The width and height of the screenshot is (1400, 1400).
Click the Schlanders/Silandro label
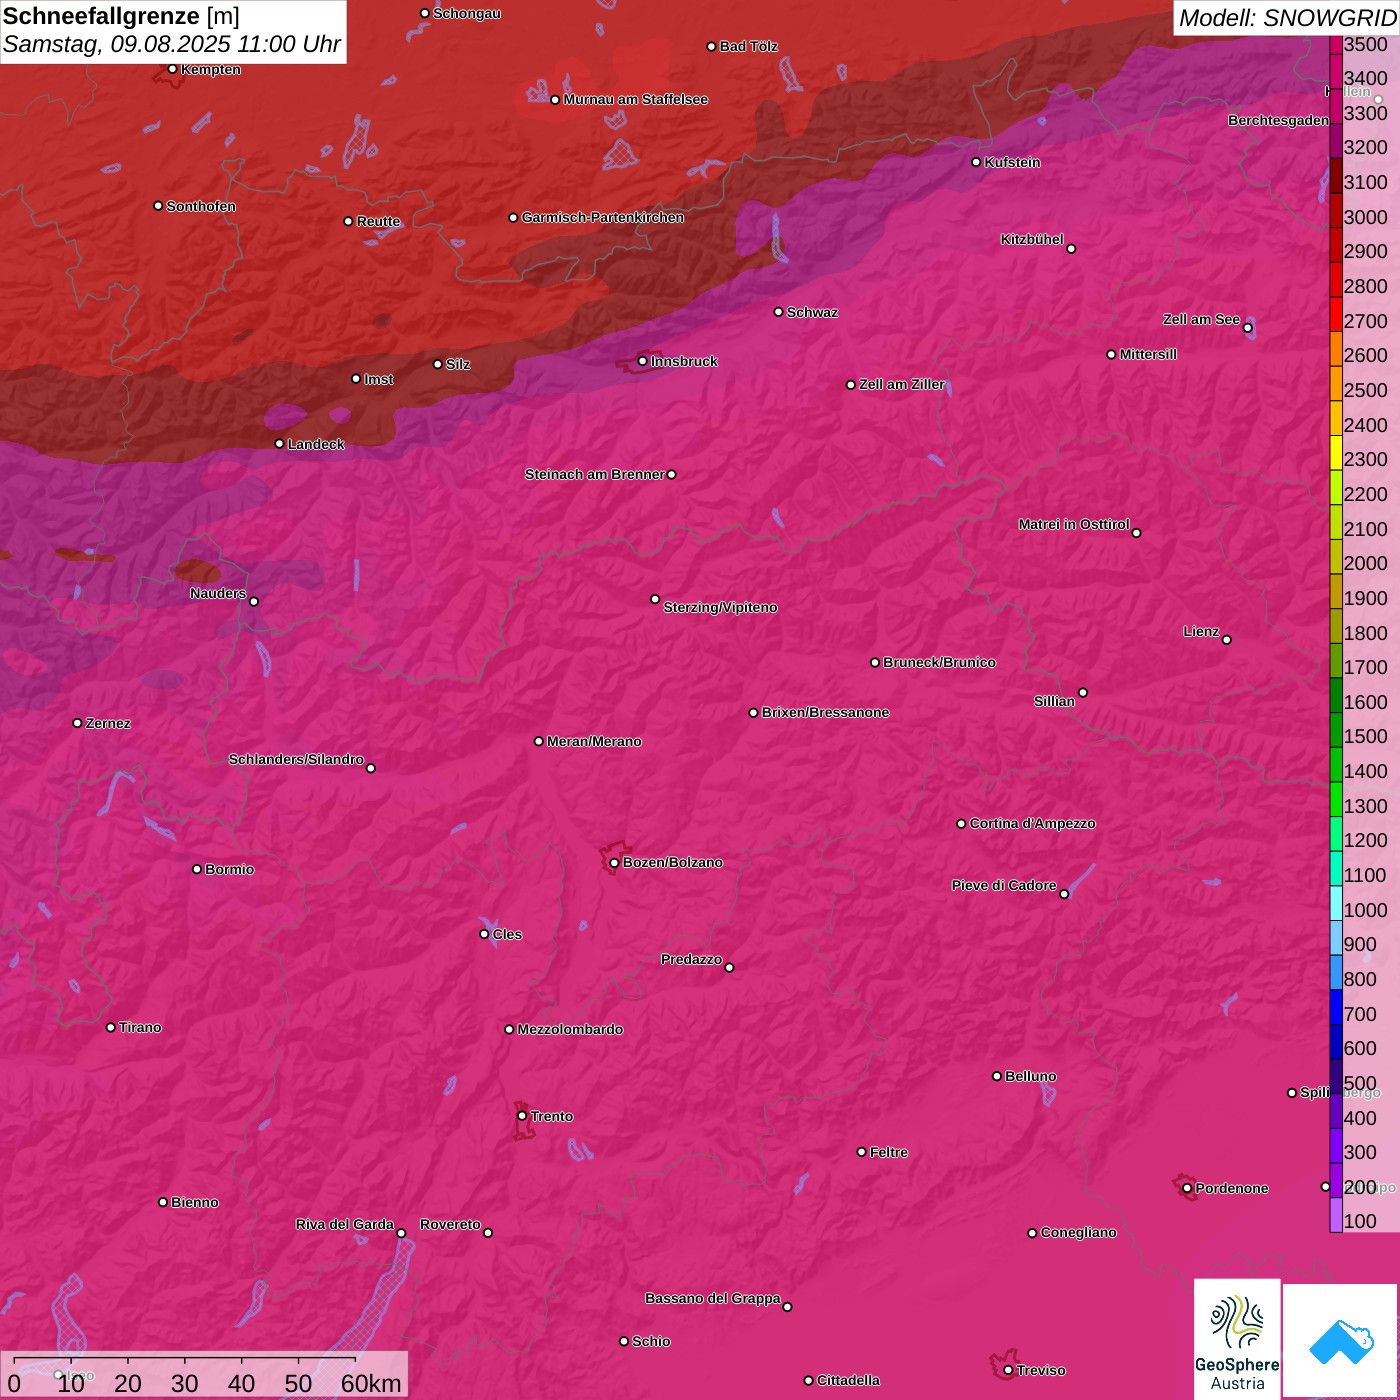tap(296, 759)
